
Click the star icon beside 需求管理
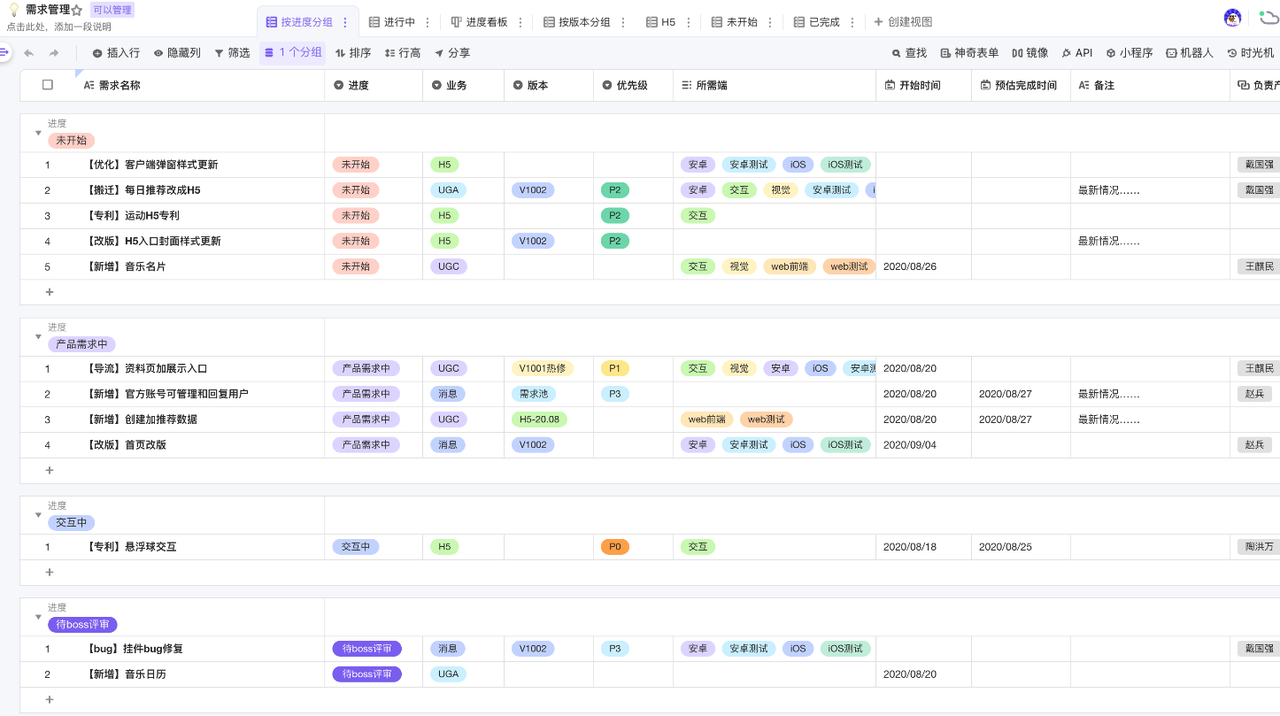[77, 10]
